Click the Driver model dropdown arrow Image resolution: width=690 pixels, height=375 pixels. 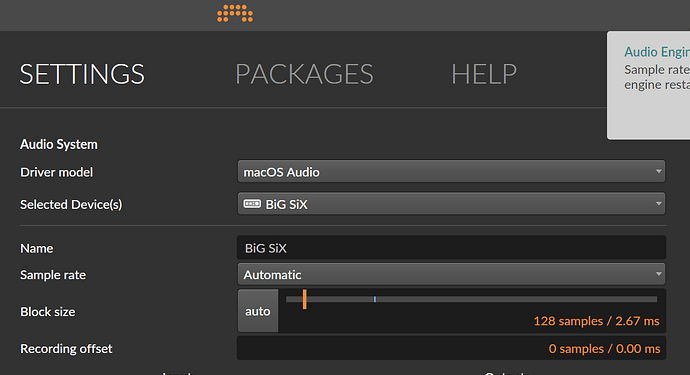point(658,171)
